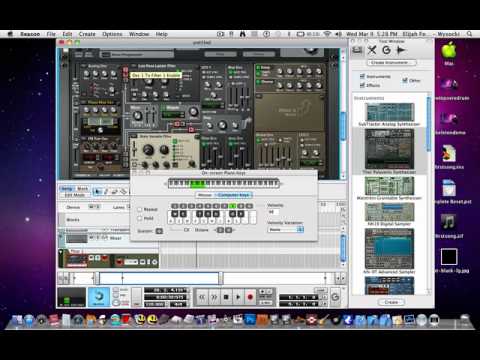Viewport: 480px width, 360px height.
Task: Switch sequencer to Song view
Action: (67, 189)
